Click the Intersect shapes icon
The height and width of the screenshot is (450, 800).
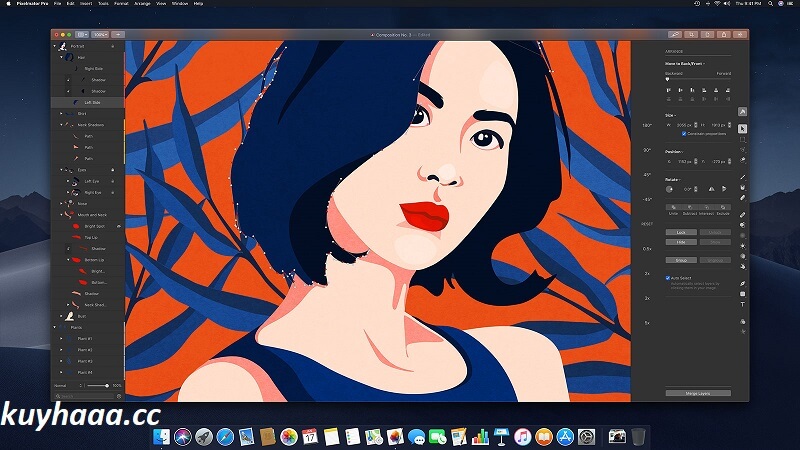coord(706,207)
